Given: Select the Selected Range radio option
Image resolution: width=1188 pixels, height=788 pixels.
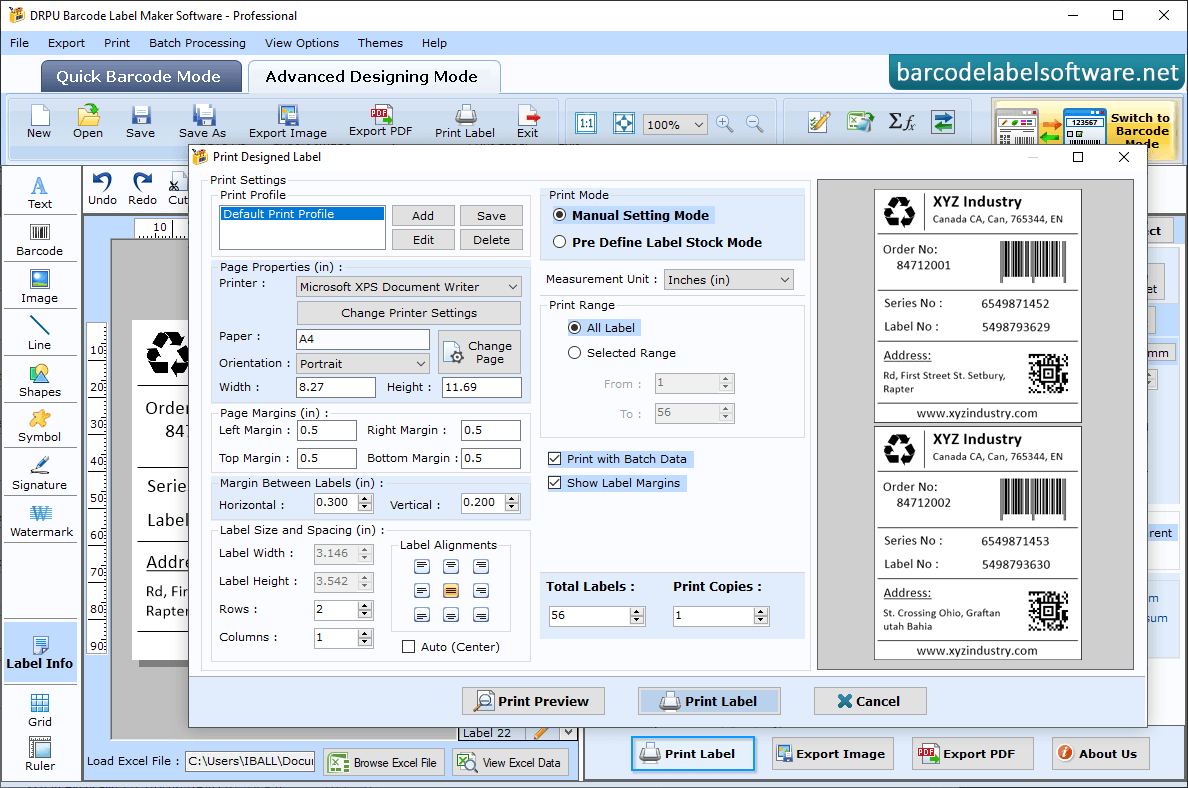Looking at the screenshot, I should click(574, 353).
